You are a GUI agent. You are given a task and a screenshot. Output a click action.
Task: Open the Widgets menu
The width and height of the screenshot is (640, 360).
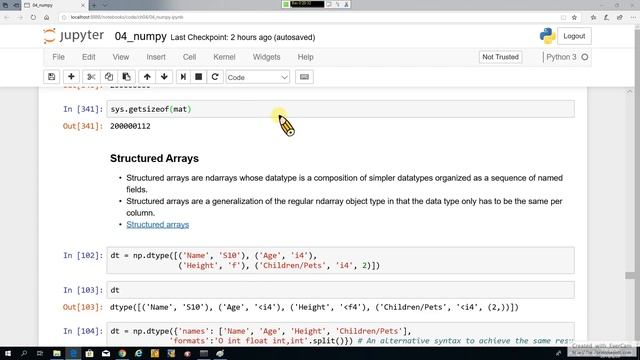tap(267, 57)
